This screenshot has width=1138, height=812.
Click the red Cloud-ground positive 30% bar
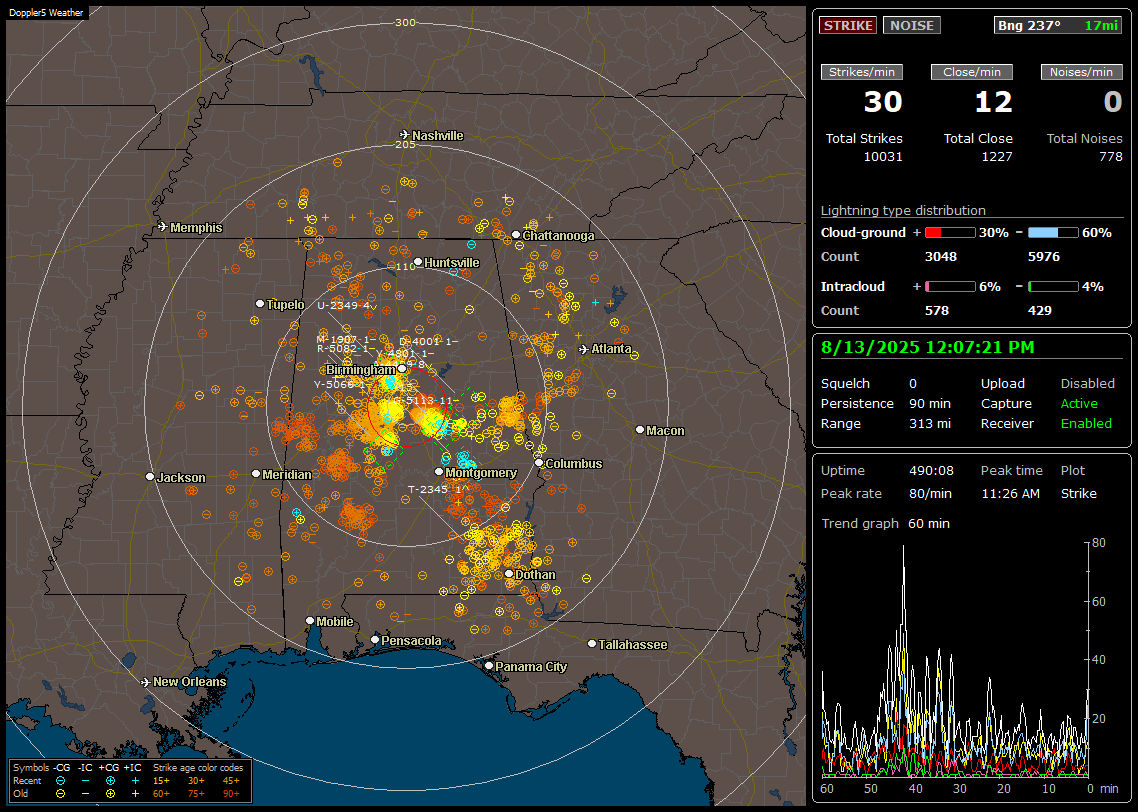(950, 233)
